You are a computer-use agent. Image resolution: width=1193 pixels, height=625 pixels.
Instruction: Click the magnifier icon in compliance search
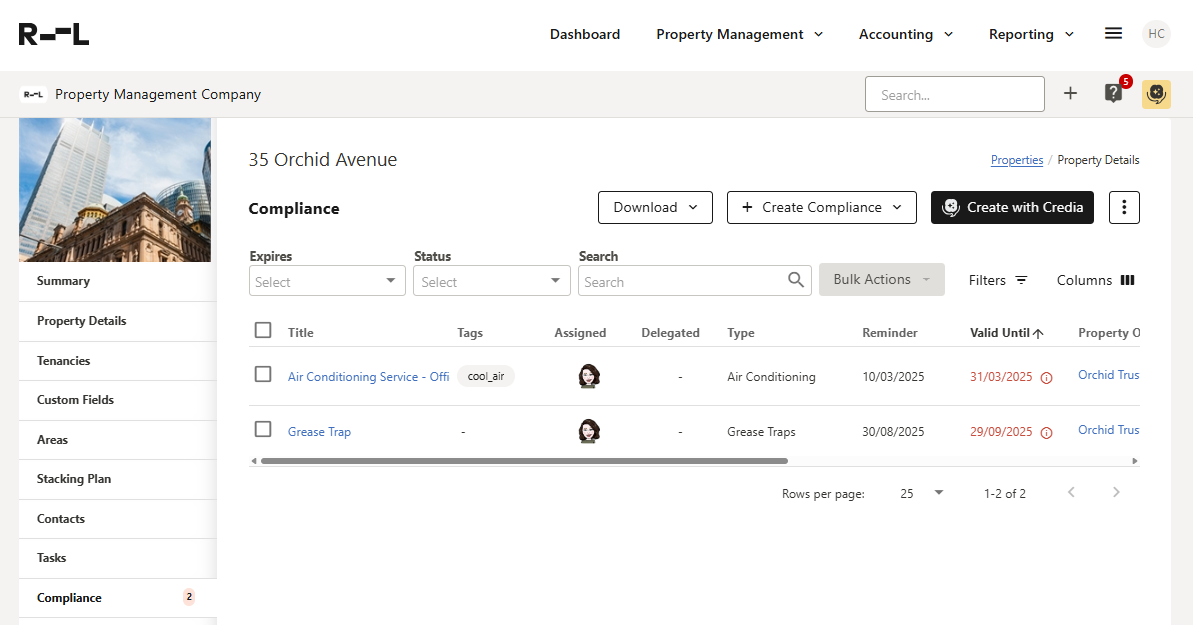coord(796,280)
